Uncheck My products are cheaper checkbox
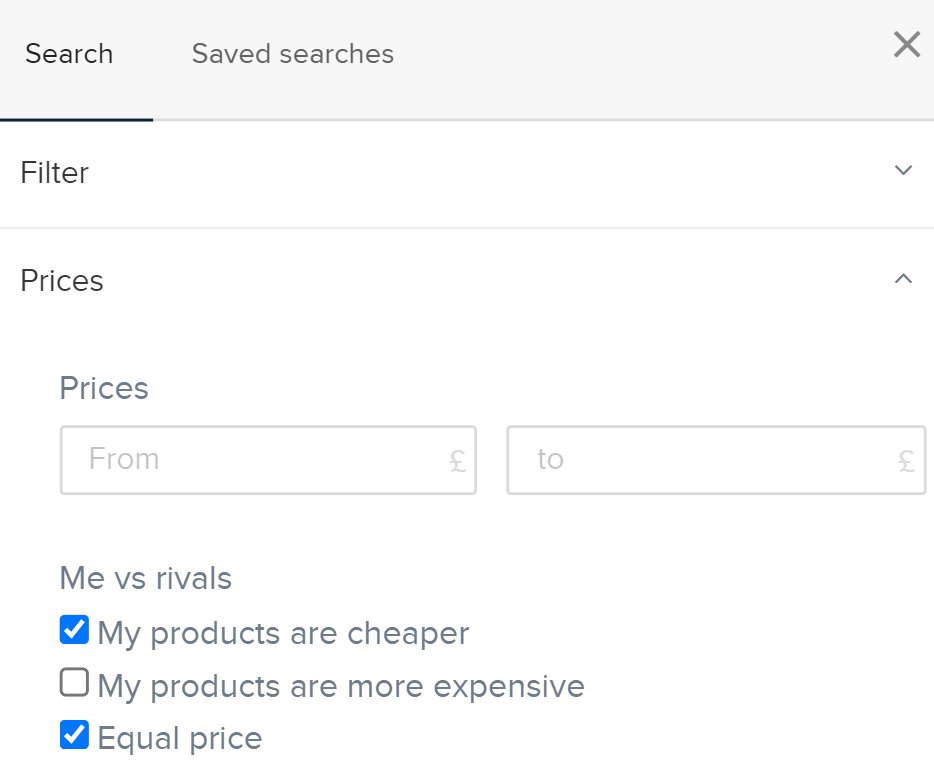Image resolution: width=934 pixels, height=764 pixels. (74, 631)
